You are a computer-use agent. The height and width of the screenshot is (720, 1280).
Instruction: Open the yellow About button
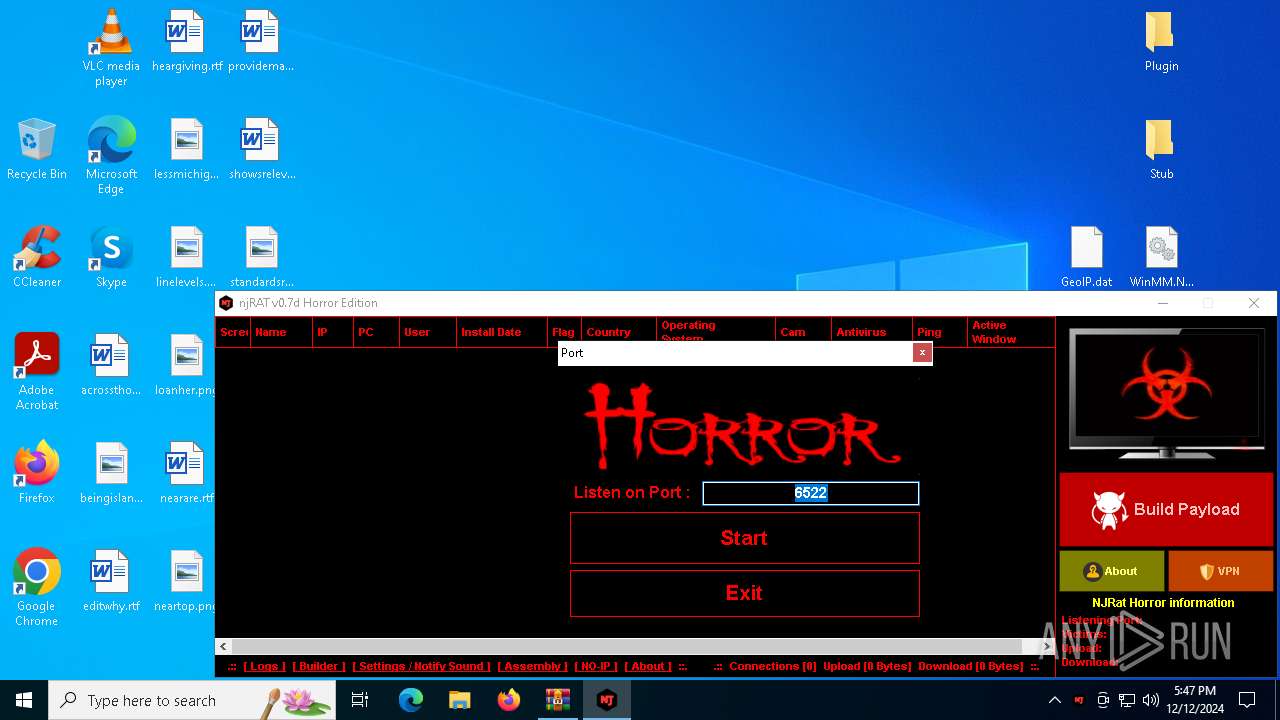(x=1111, y=571)
